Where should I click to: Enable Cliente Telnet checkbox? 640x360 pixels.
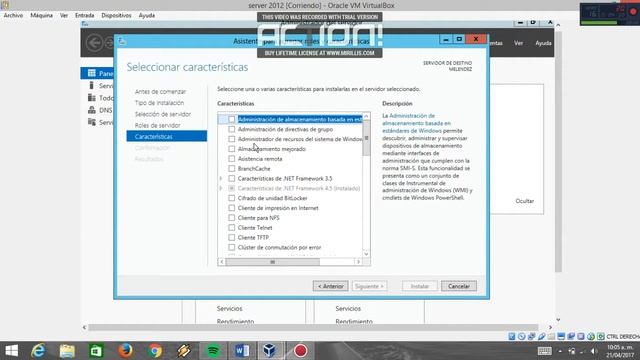[231, 227]
